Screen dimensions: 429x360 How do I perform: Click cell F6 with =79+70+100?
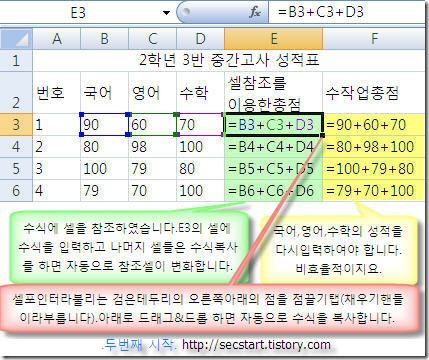(x=374, y=191)
